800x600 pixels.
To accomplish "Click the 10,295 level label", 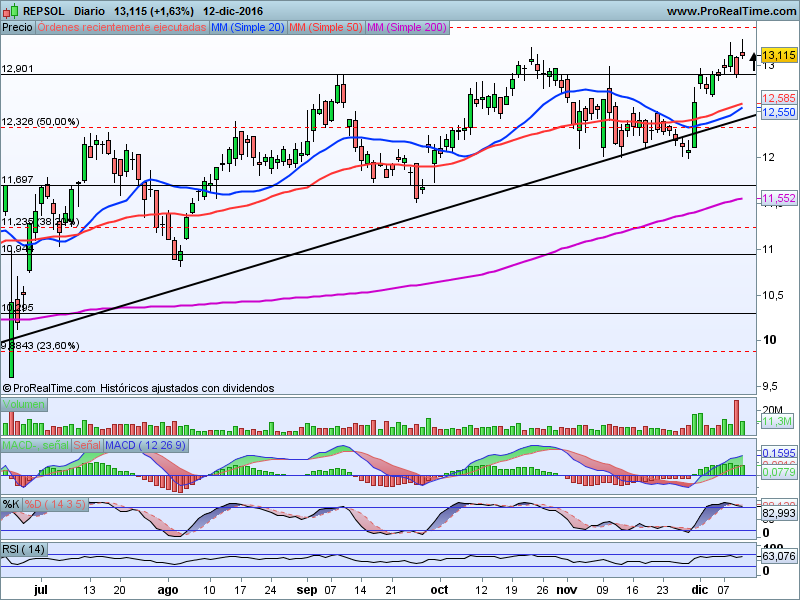I will click(x=18, y=308).
